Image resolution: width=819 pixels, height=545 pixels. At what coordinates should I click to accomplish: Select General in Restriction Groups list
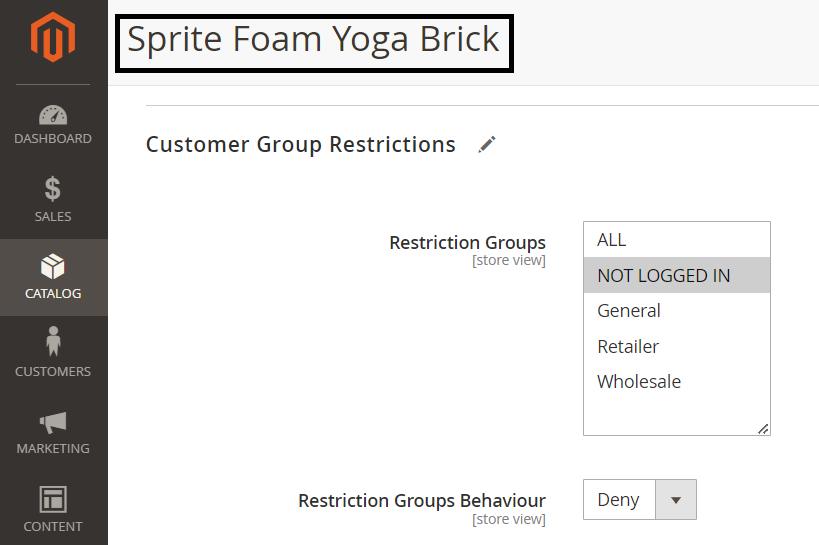click(629, 311)
